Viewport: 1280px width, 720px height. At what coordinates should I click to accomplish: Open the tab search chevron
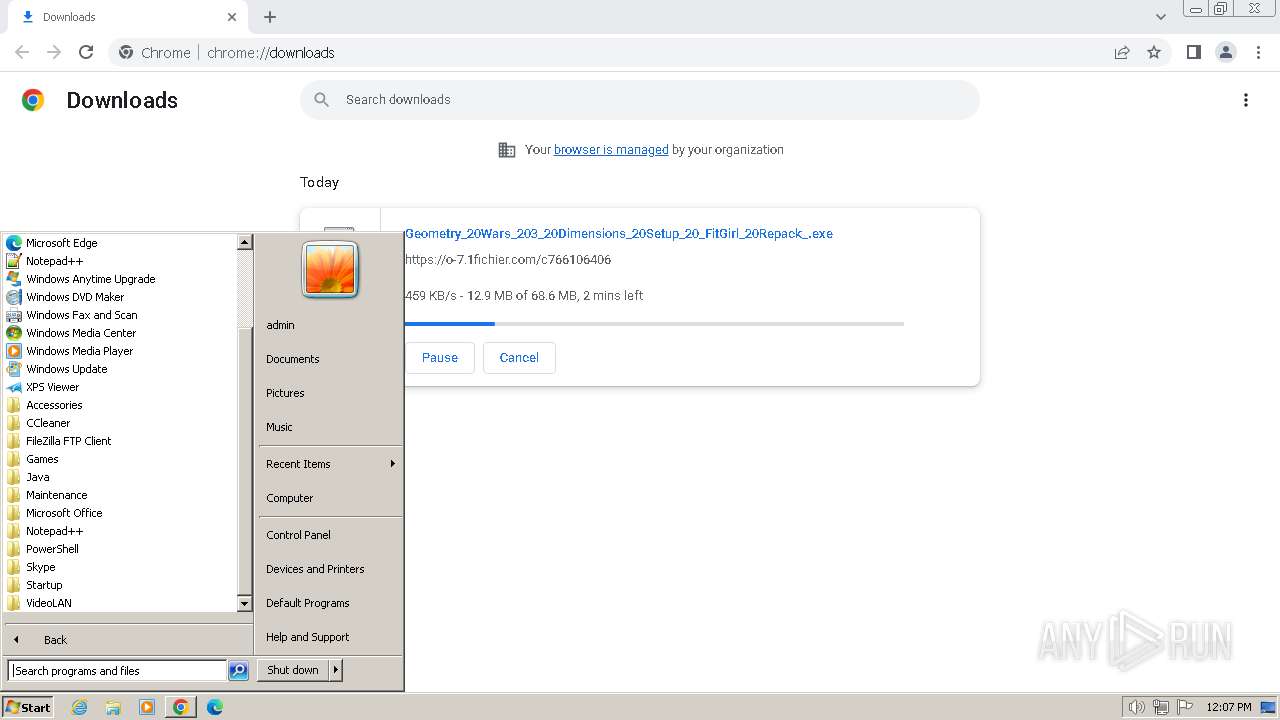point(1161,17)
